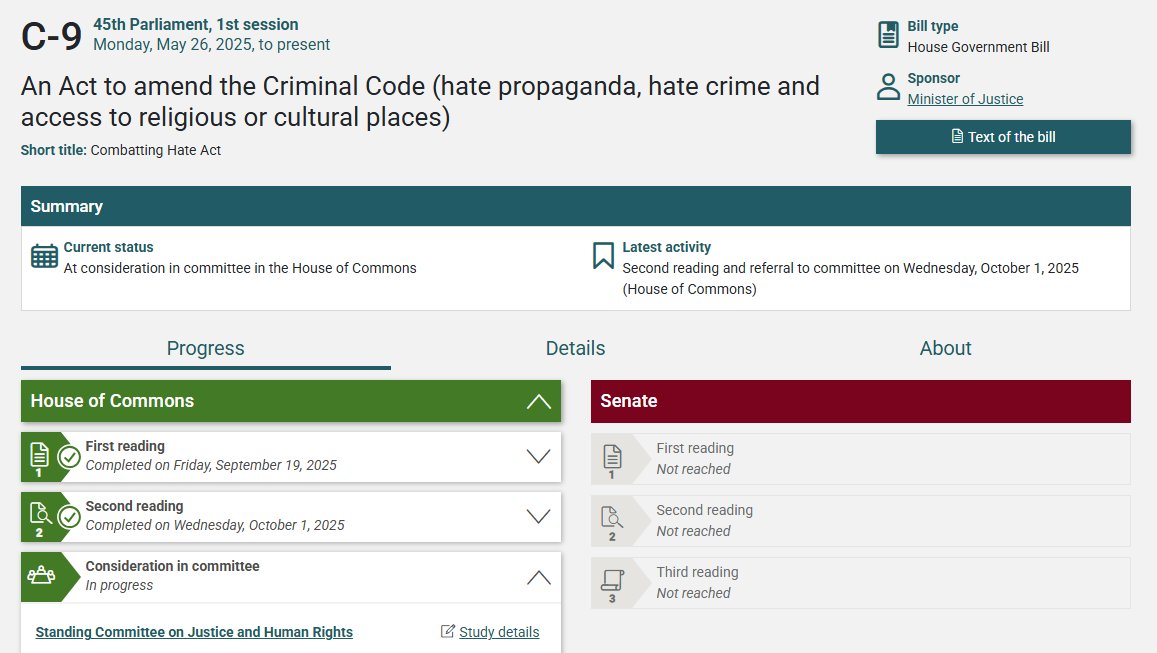Collapse the House of Commons section
This screenshot has width=1157, height=653.
point(538,401)
